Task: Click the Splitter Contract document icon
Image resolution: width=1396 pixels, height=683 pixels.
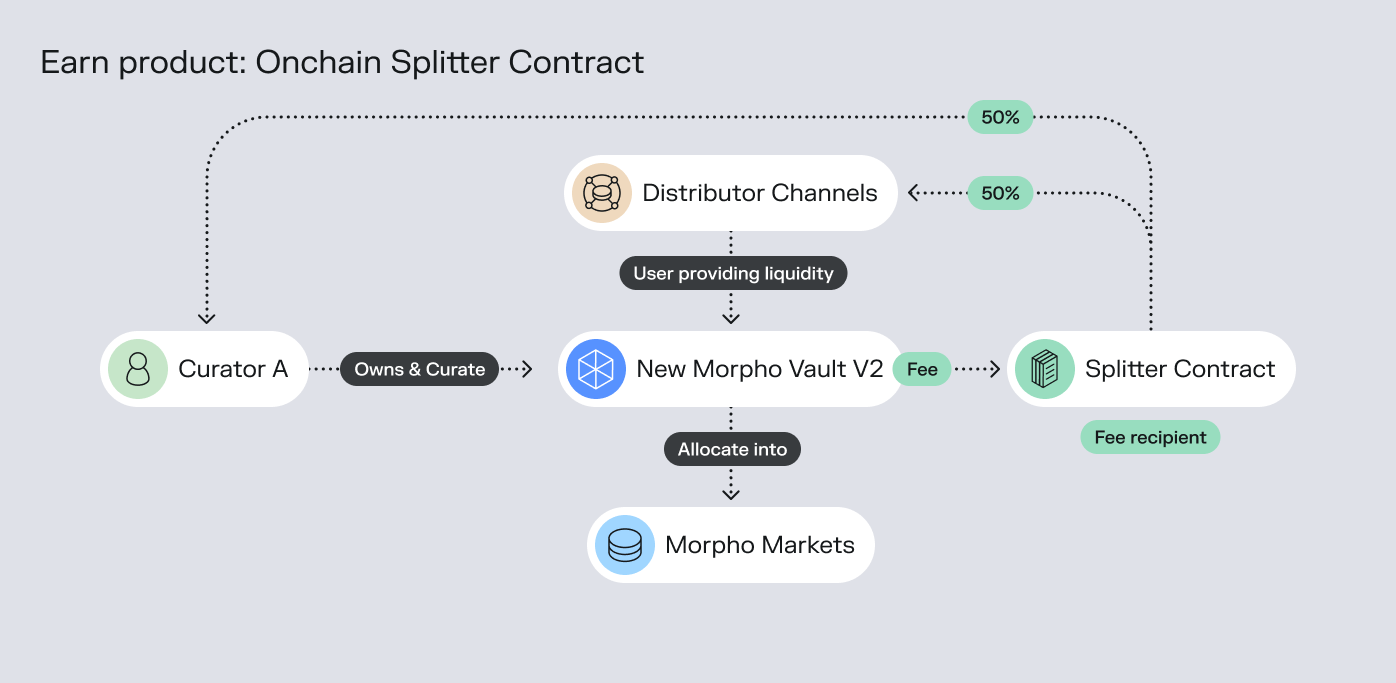Action: 1045,369
